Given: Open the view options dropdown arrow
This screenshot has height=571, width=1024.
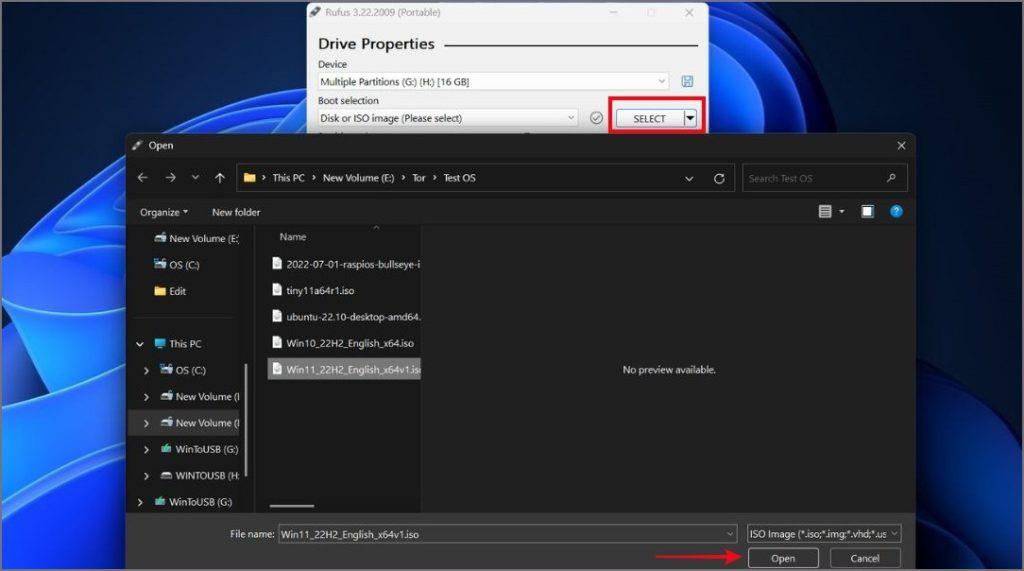Looking at the screenshot, I should [x=842, y=212].
